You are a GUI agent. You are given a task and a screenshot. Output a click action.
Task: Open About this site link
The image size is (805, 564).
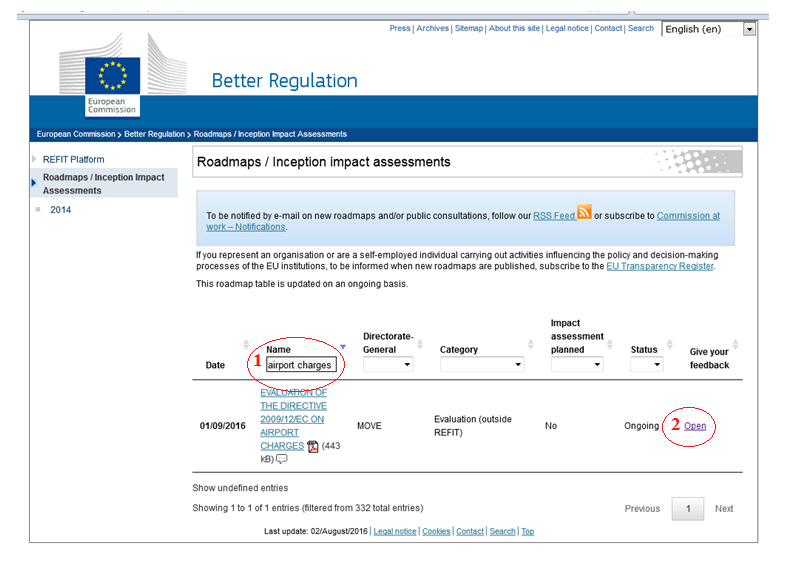(514, 28)
